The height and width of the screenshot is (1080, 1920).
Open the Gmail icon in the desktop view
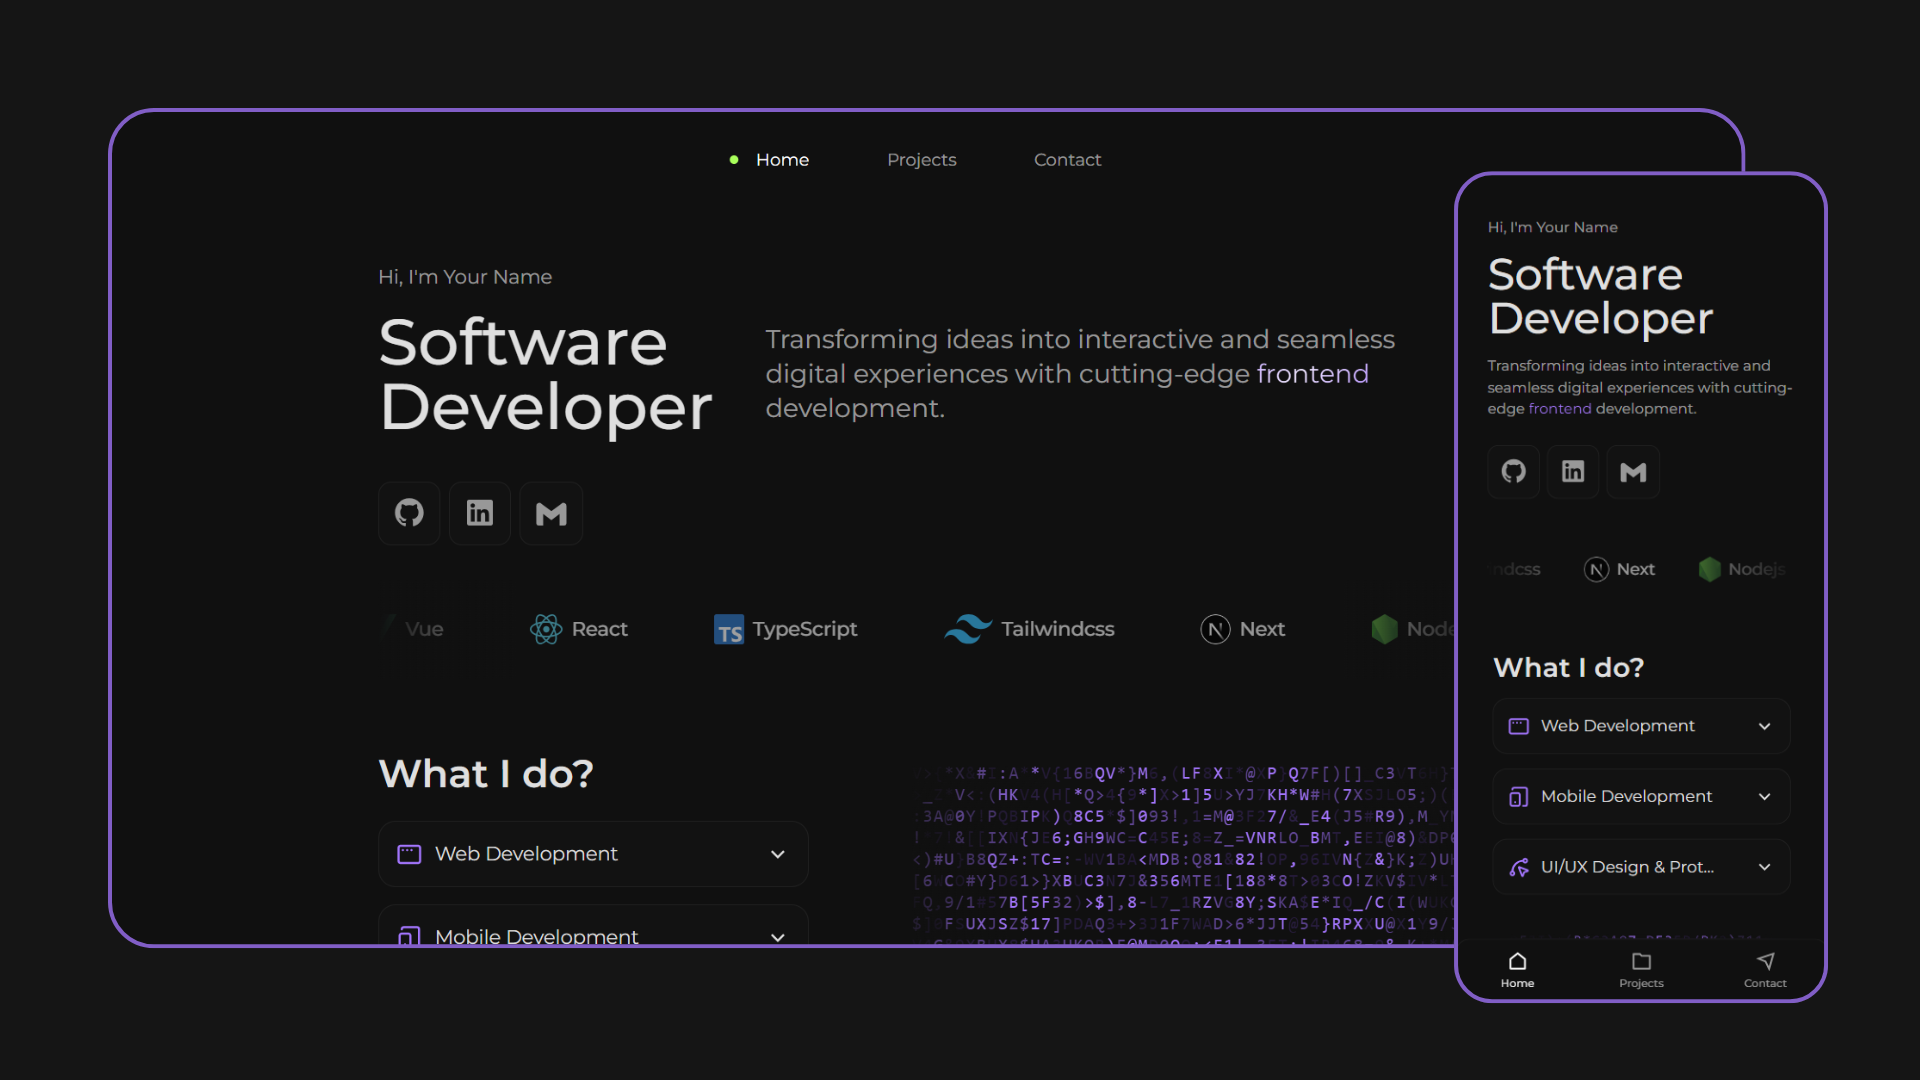pyautogui.click(x=551, y=513)
